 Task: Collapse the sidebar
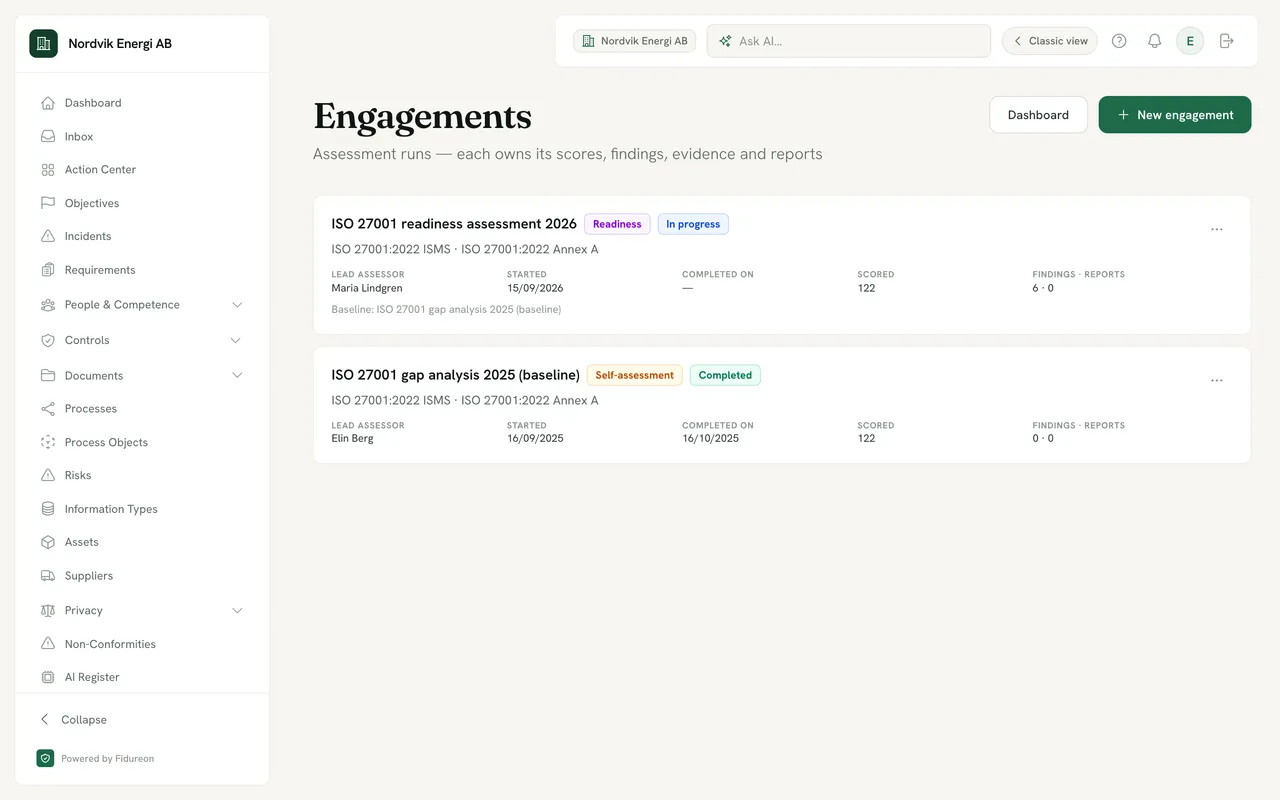73,720
